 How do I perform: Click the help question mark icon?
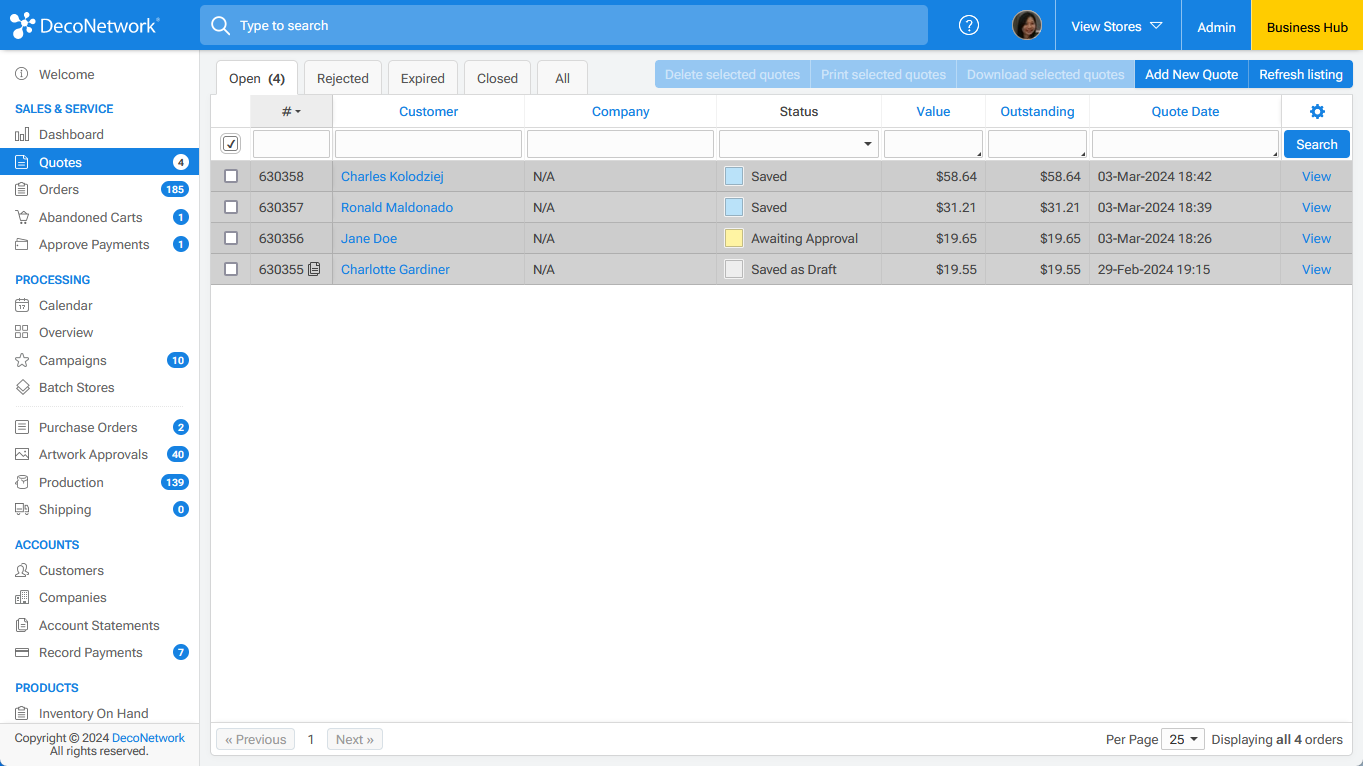pyautogui.click(x=968, y=26)
